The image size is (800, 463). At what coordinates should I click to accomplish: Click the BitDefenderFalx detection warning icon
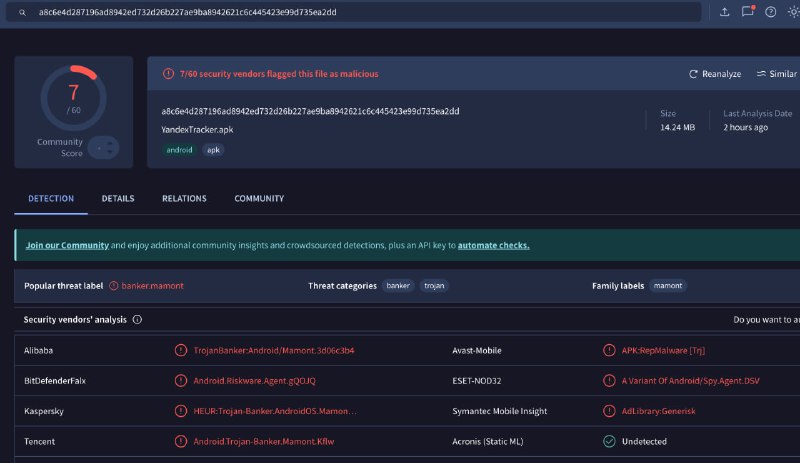click(181, 381)
